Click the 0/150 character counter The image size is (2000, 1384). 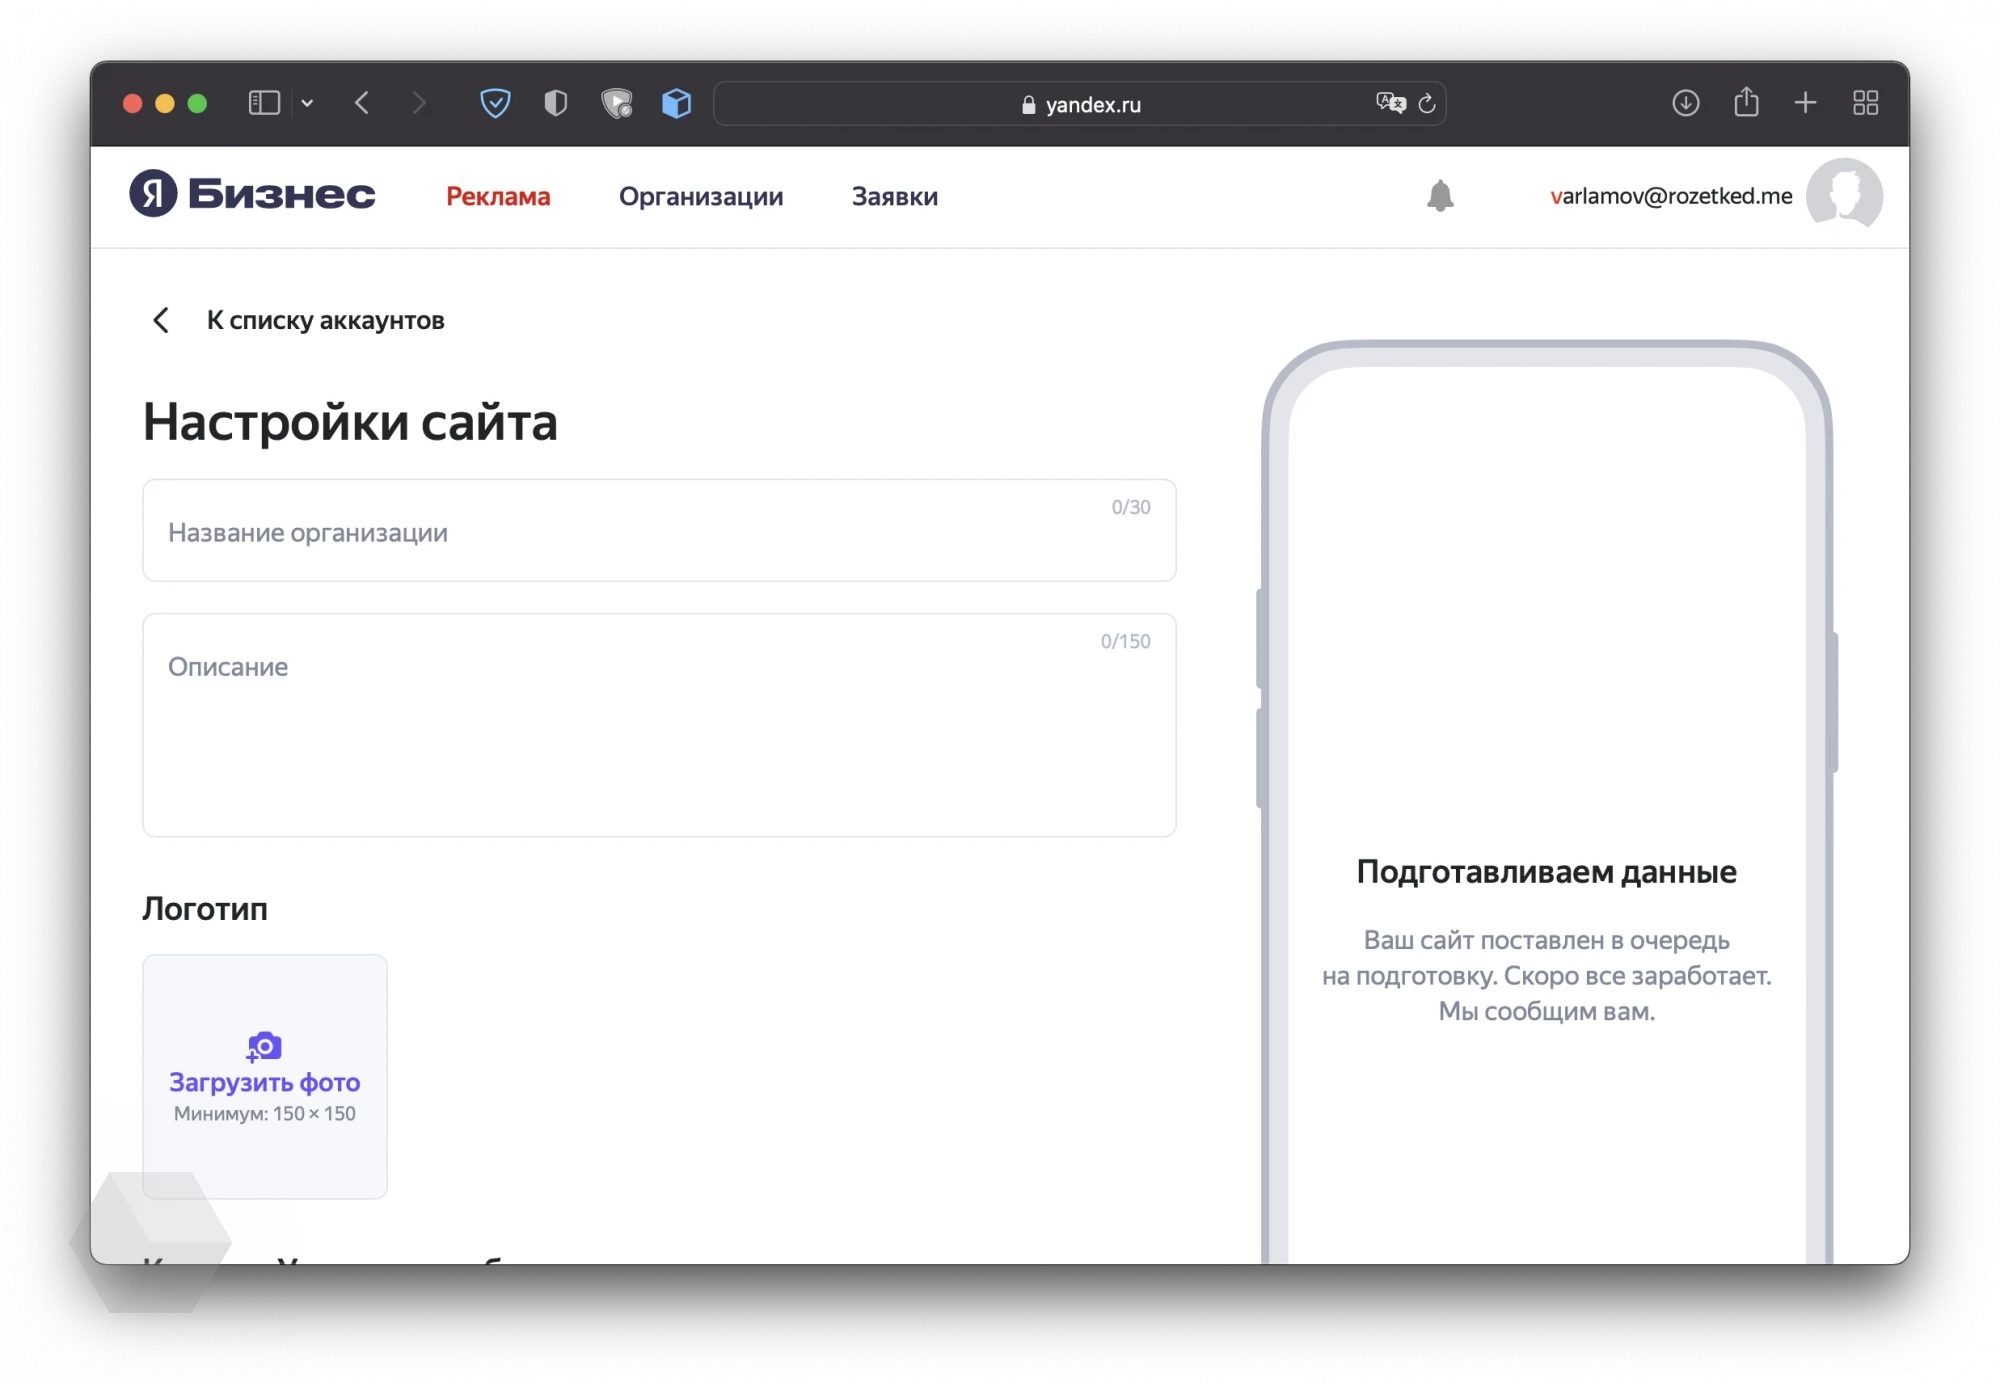click(x=1125, y=641)
